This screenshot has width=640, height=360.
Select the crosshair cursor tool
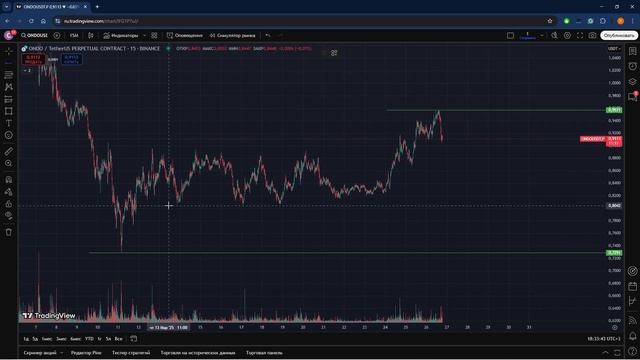[x=9, y=51]
